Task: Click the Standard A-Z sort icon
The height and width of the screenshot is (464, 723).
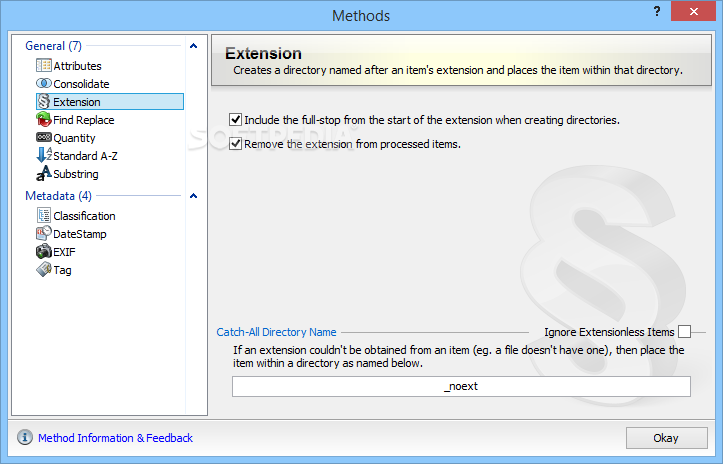Action: pyautogui.click(x=44, y=155)
